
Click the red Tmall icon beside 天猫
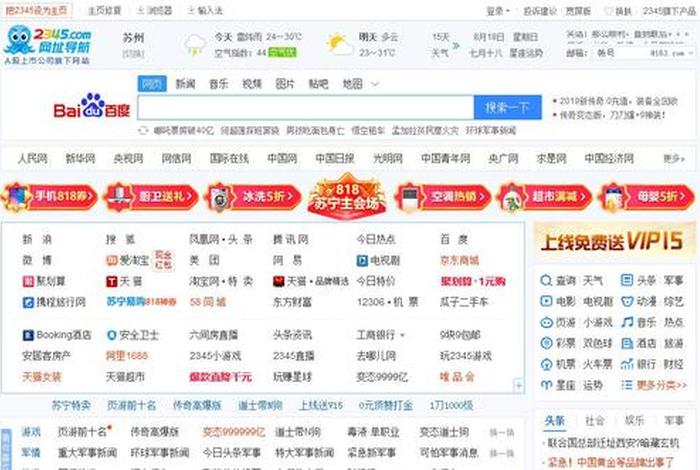point(111,281)
